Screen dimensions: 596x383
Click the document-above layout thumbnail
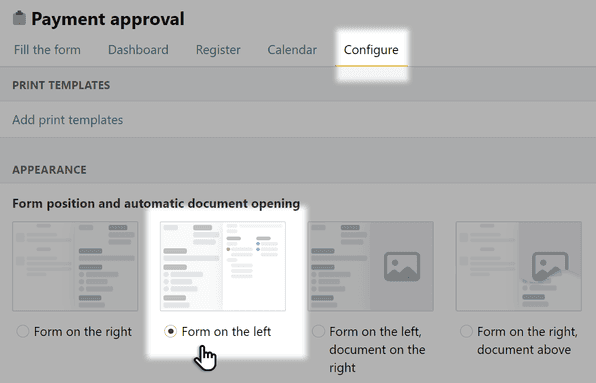coord(518,266)
